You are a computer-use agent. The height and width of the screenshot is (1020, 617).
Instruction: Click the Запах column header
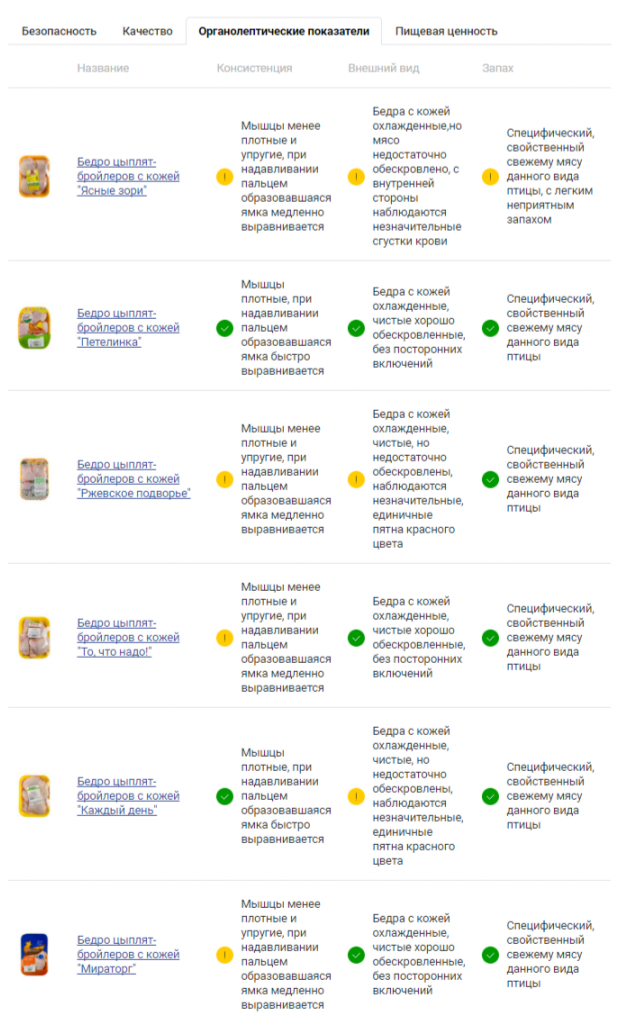point(497,68)
